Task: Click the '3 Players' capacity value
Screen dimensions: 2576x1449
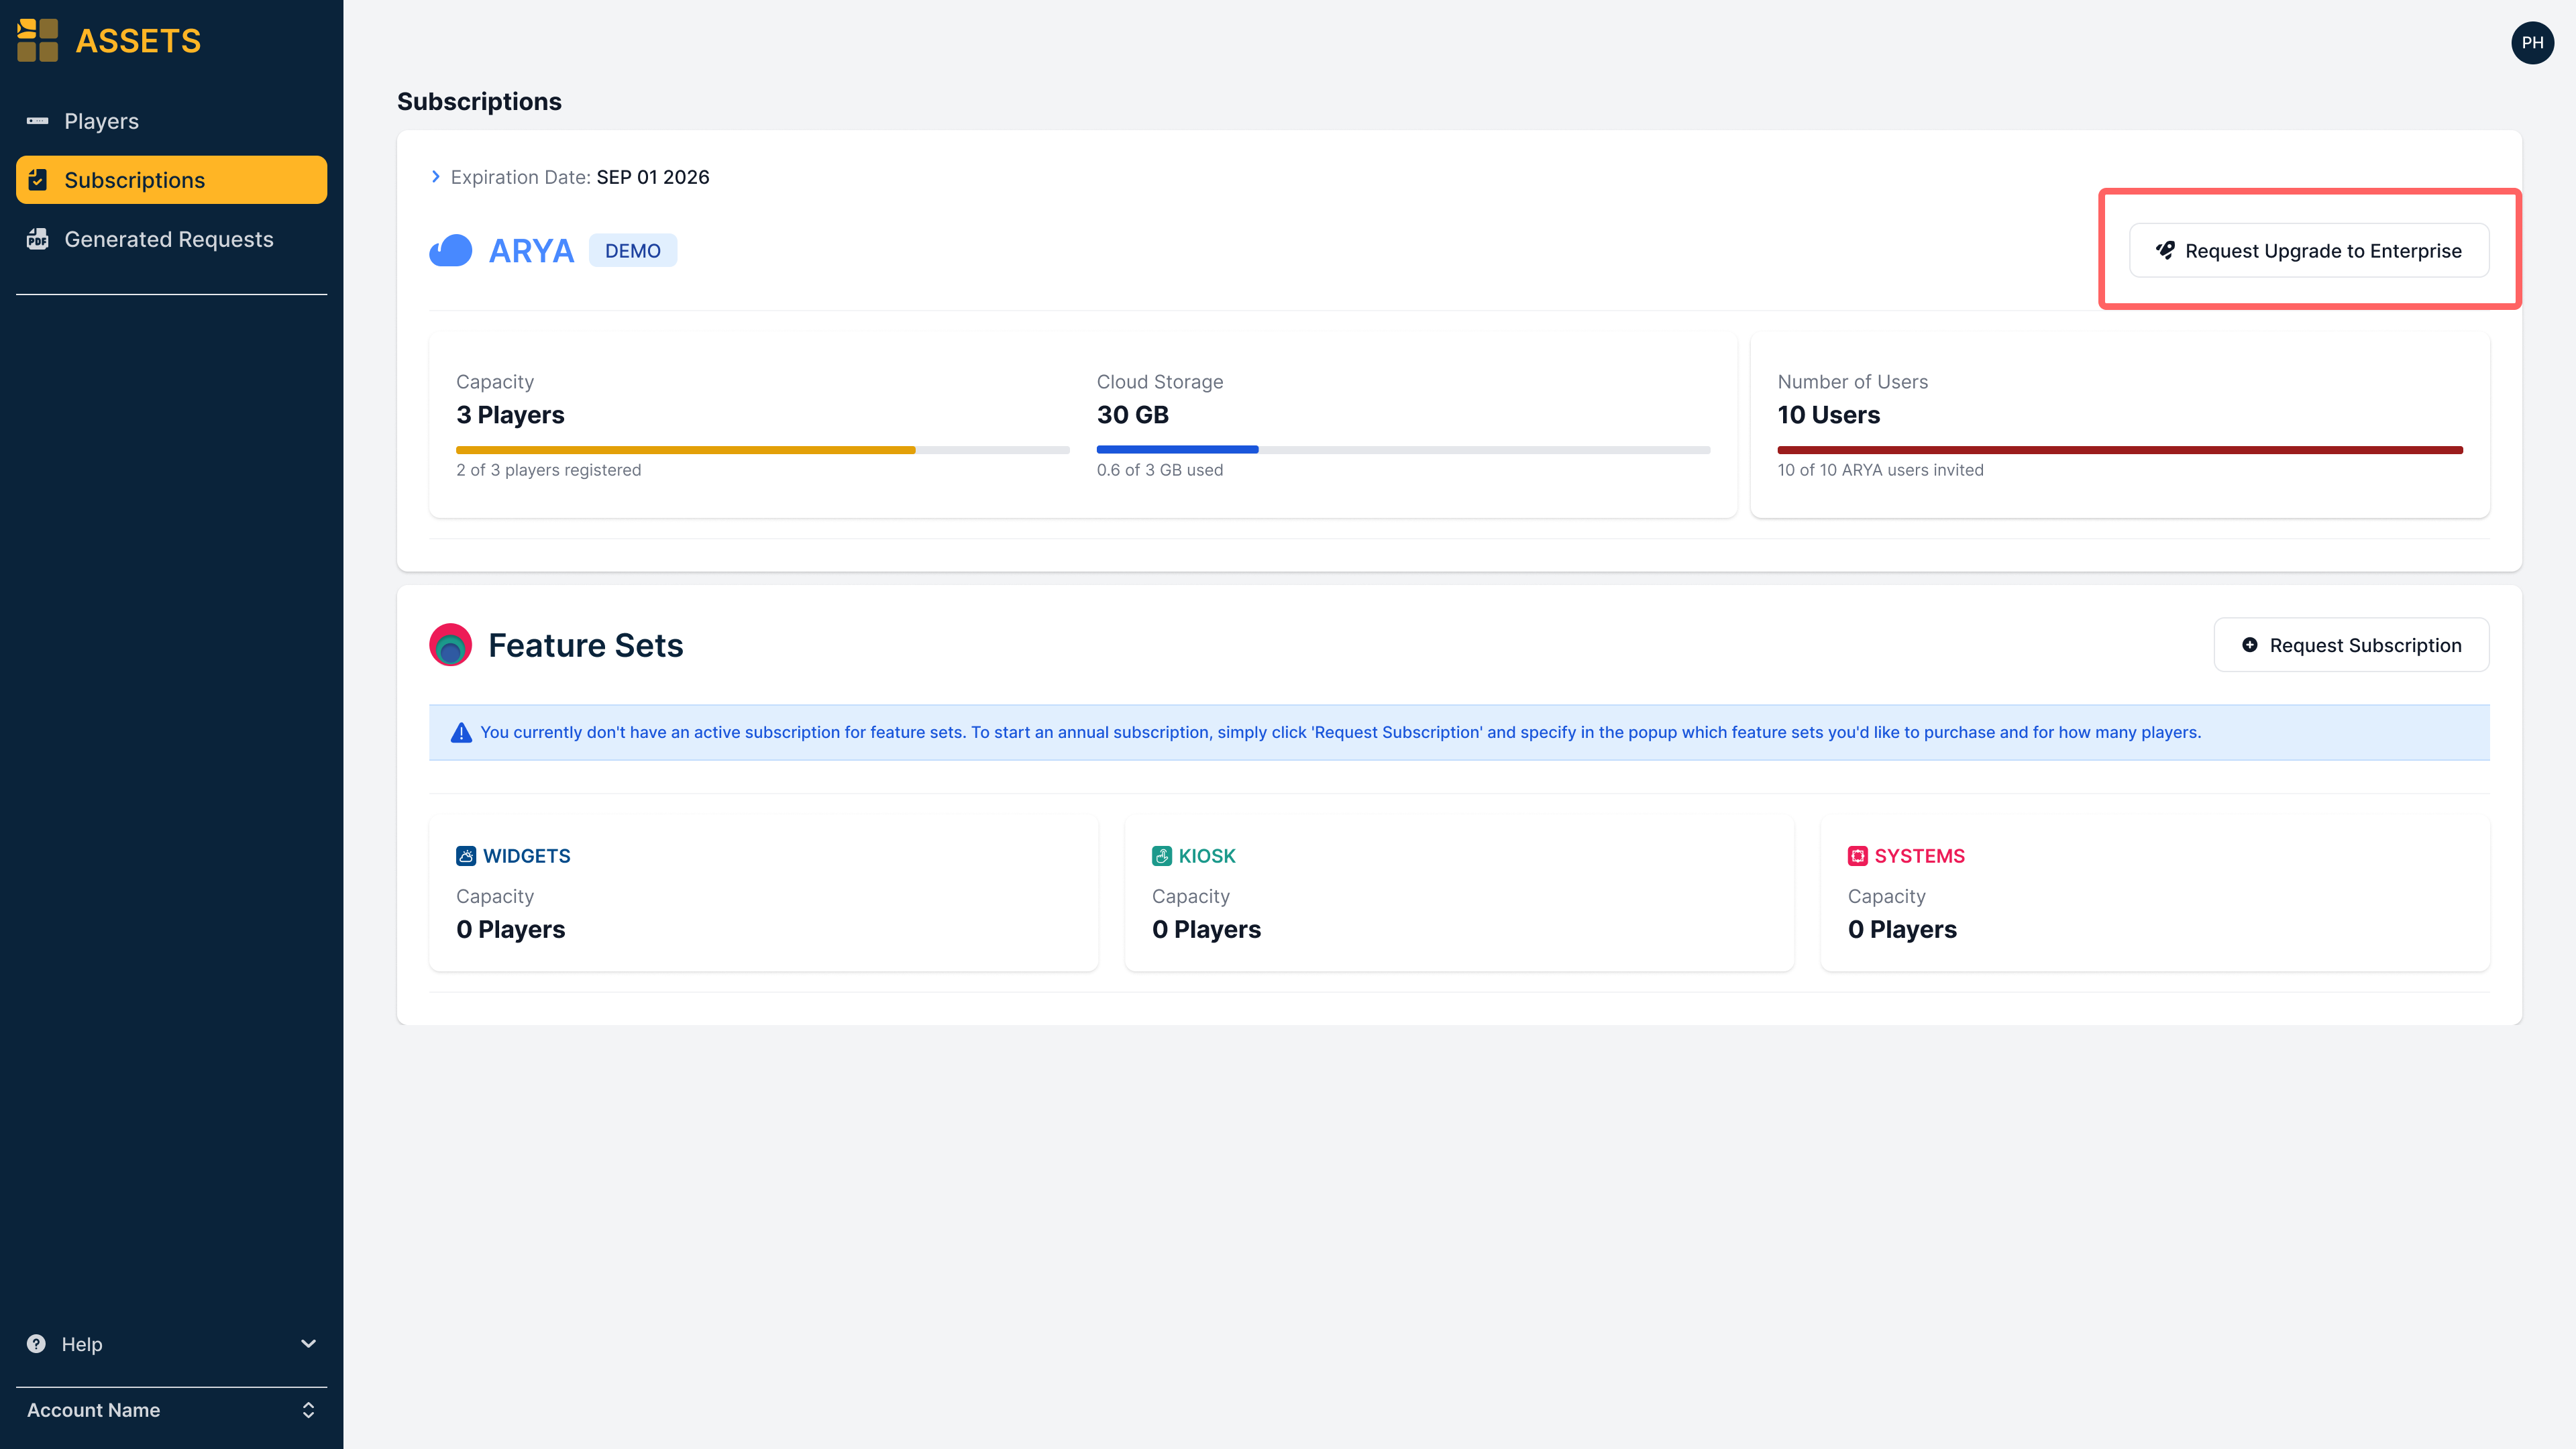Action: coord(510,415)
